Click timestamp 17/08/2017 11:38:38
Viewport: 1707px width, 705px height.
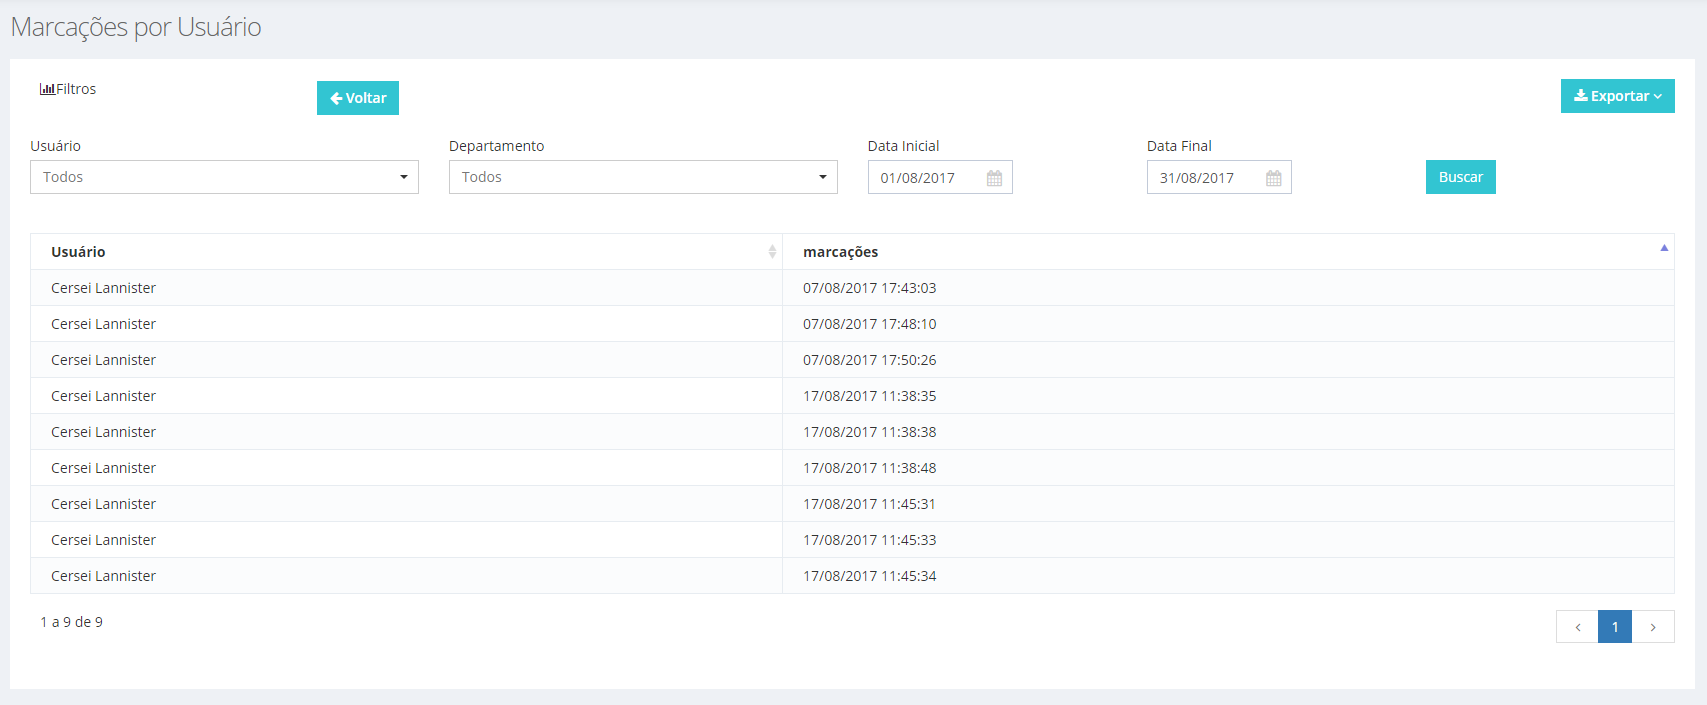(x=869, y=432)
